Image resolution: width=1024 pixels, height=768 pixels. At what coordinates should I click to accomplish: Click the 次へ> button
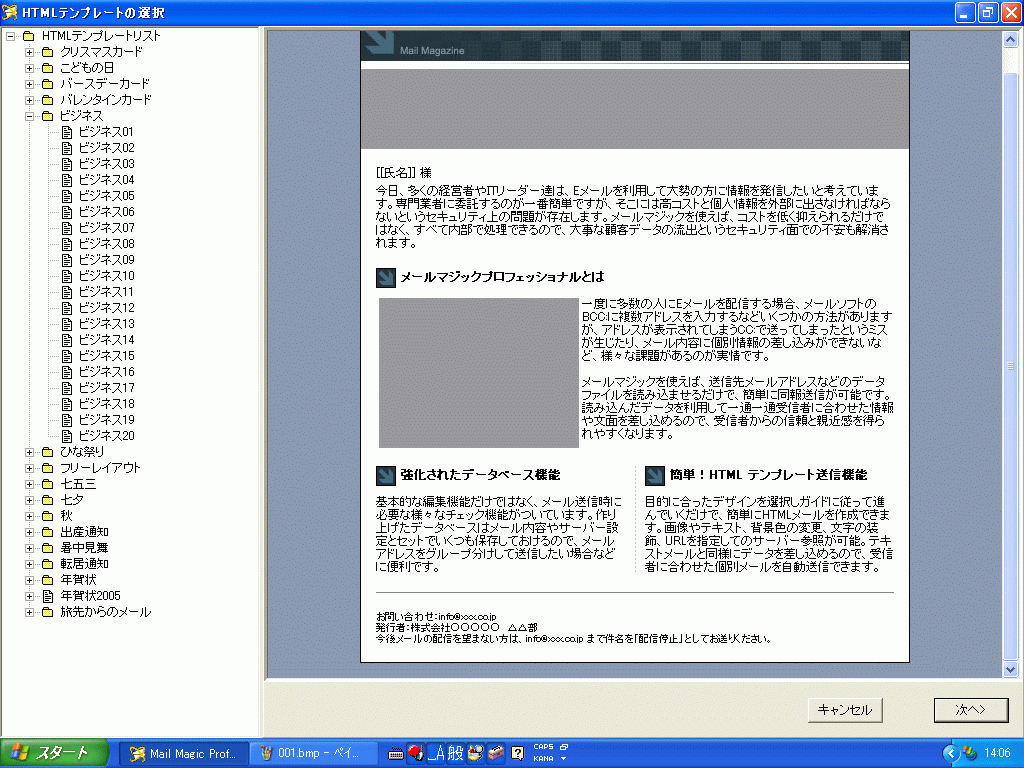coord(970,710)
